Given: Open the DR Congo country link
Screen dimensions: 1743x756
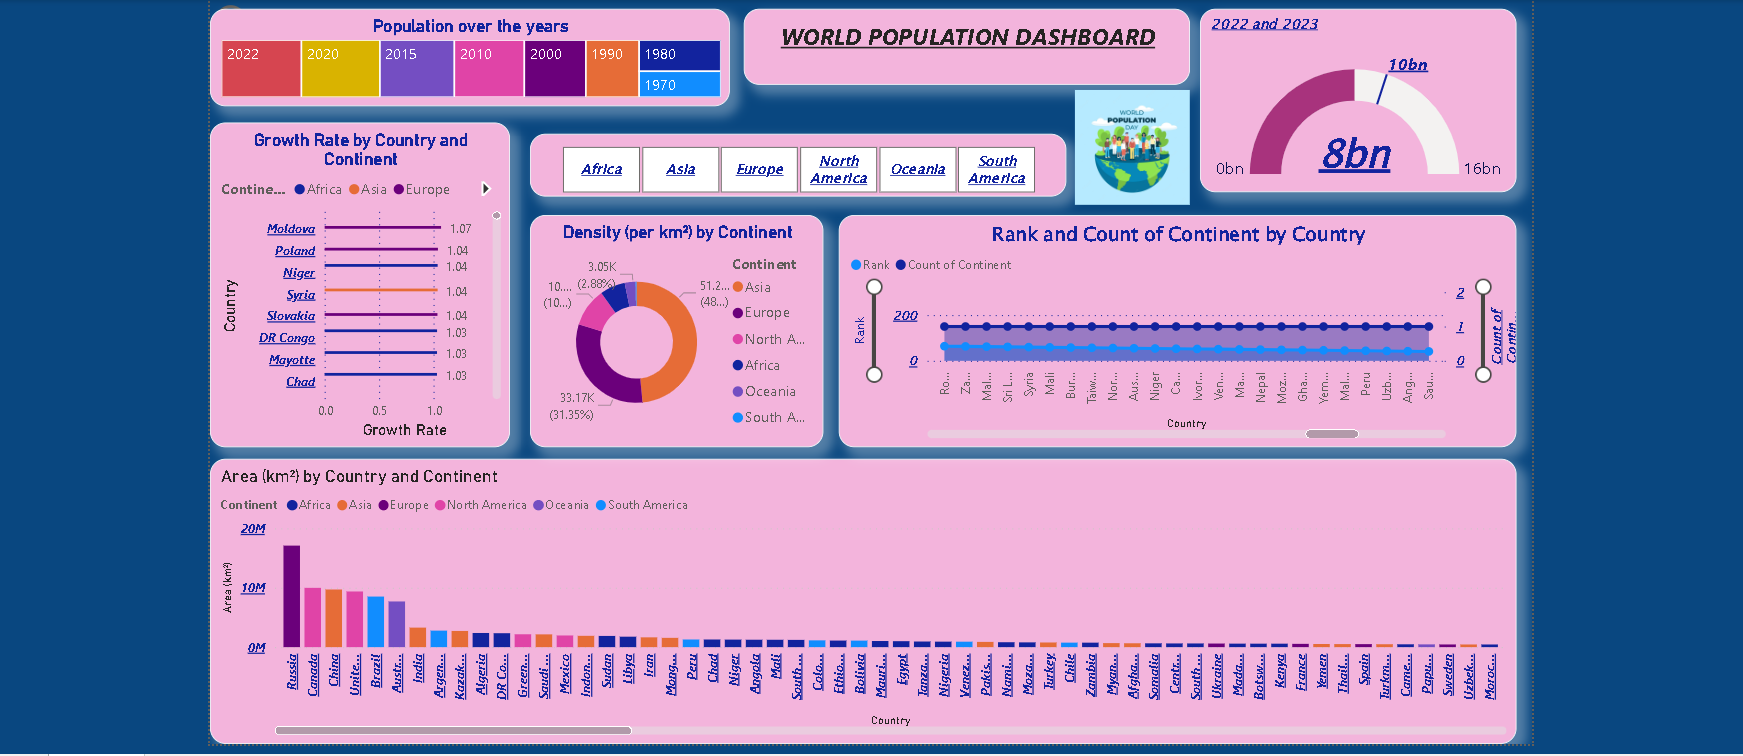Looking at the screenshot, I should pos(286,338).
